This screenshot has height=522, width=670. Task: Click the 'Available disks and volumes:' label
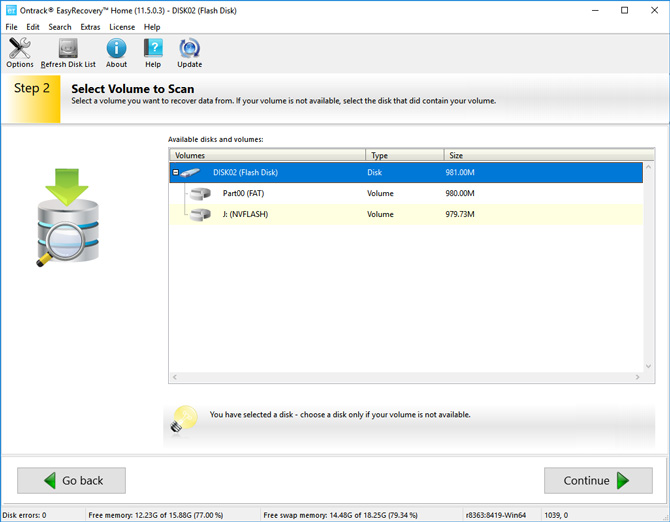(215, 139)
